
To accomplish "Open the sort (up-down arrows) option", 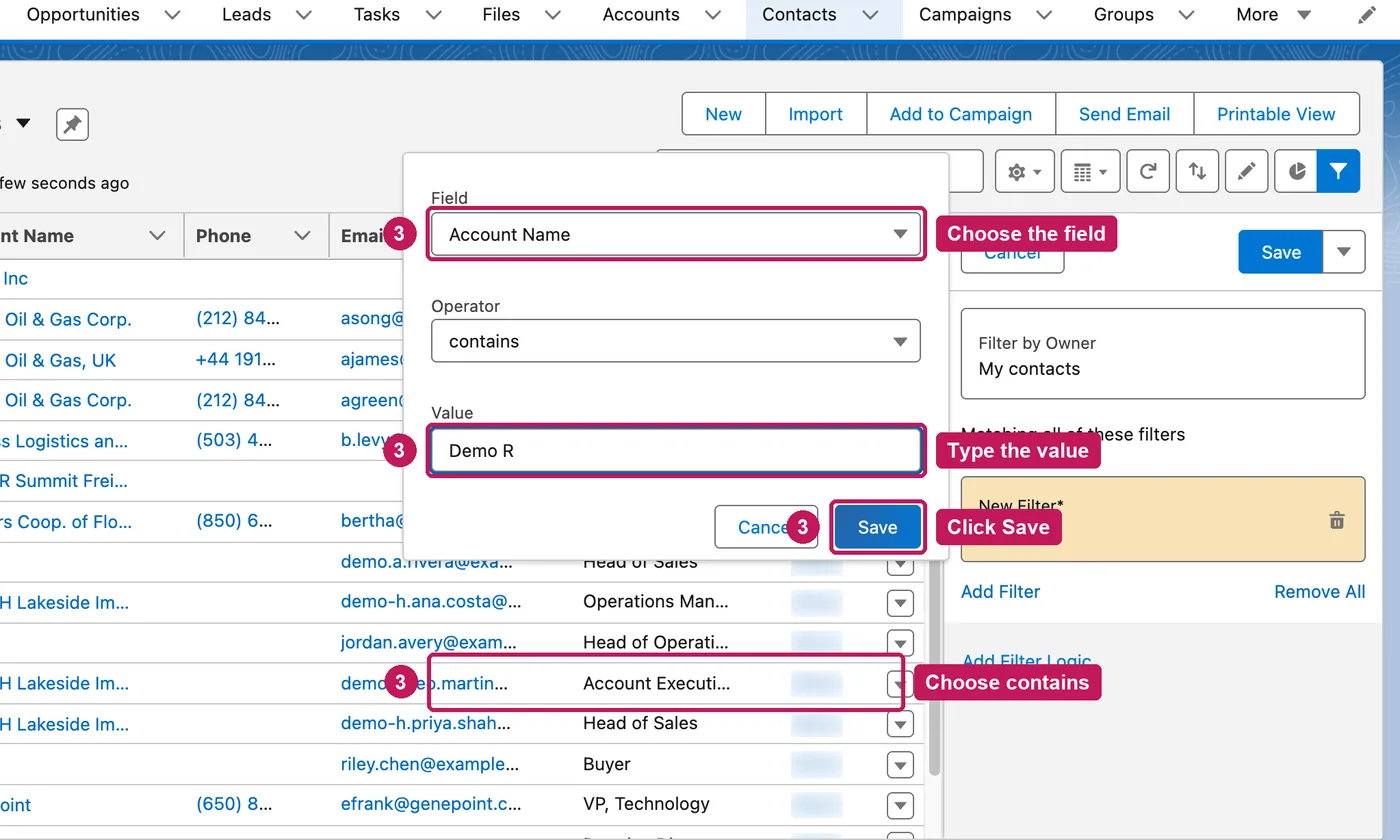I will pyautogui.click(x=1197, y=172).
